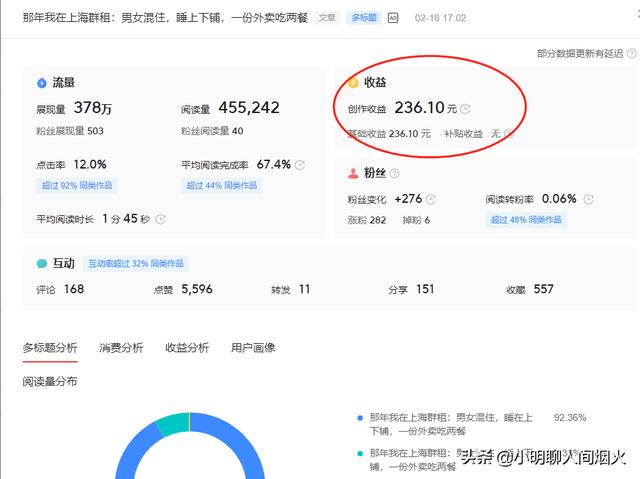This screenshot has width=640, height=479.
Task: Click the teal segment of the donut chart
Action: tap(173, 424)
